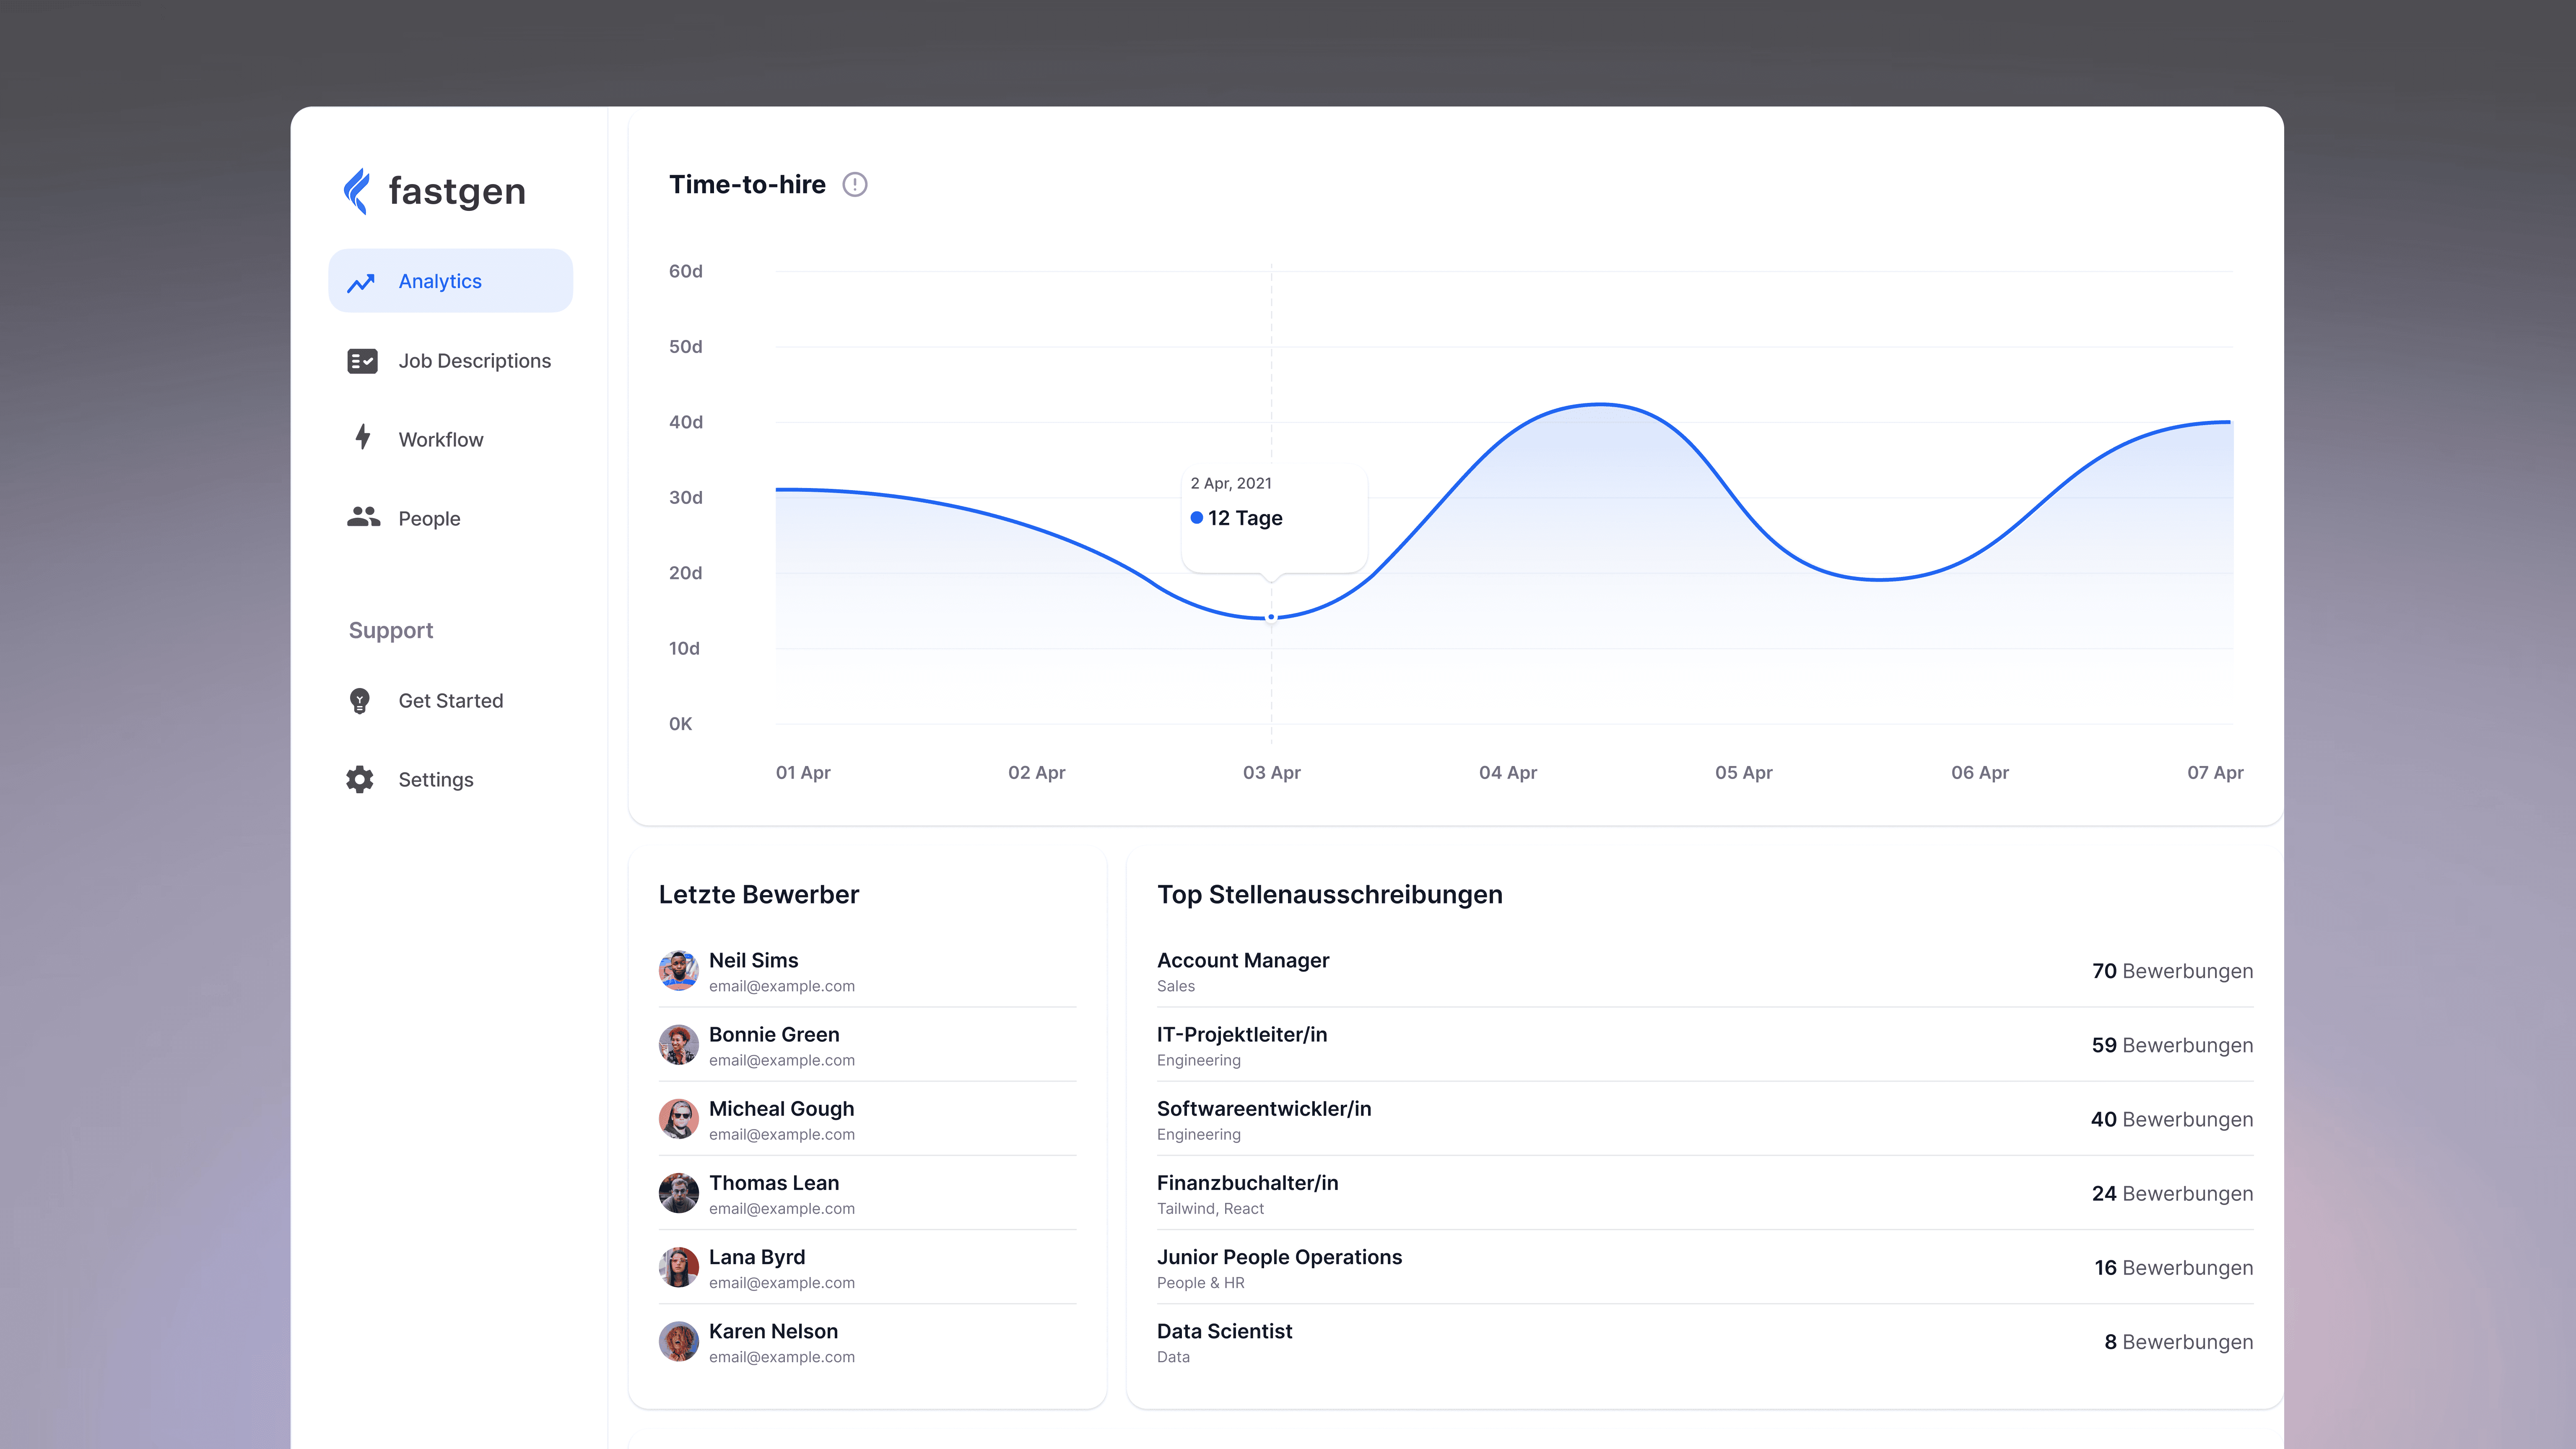Click Neil Sims' avatar
The height and width of the screenshot is (1449, 2576).
pyautogui.click(x=679, y=971)
